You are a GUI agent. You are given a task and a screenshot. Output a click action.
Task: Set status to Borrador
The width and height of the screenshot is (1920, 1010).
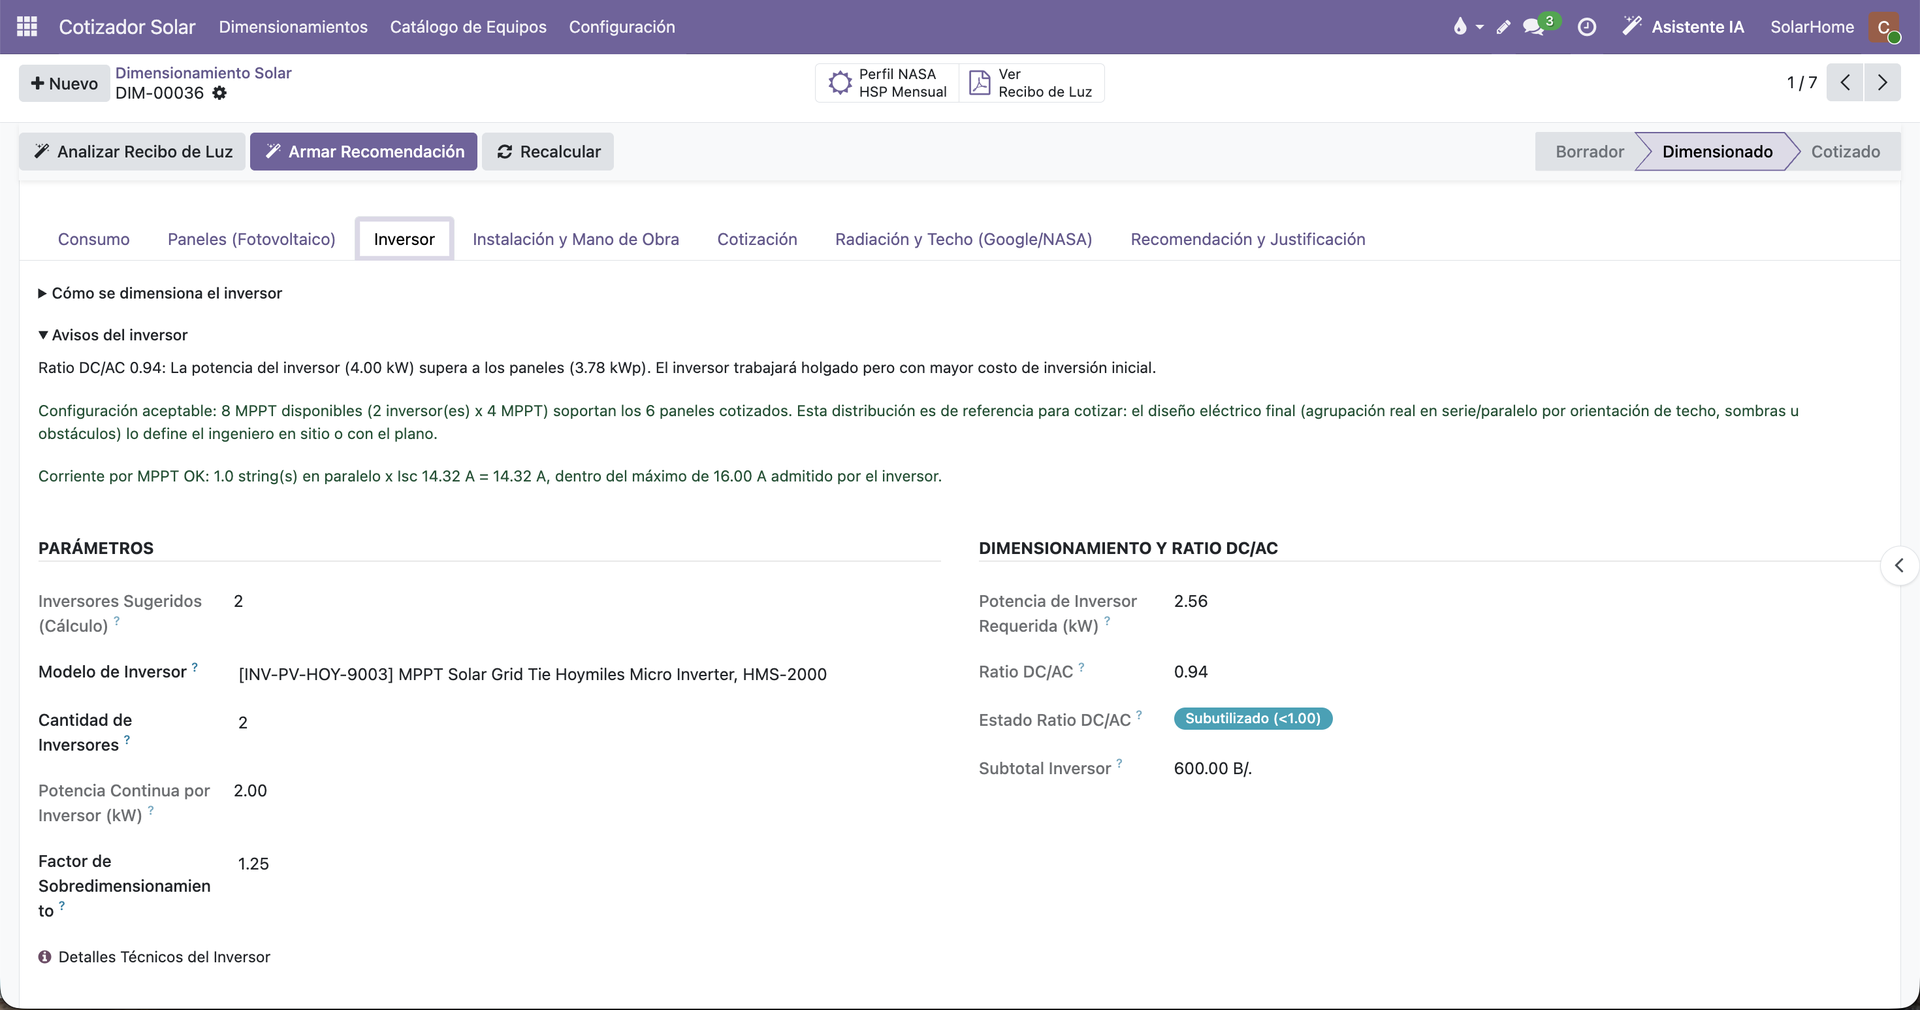coord(1589,152)
